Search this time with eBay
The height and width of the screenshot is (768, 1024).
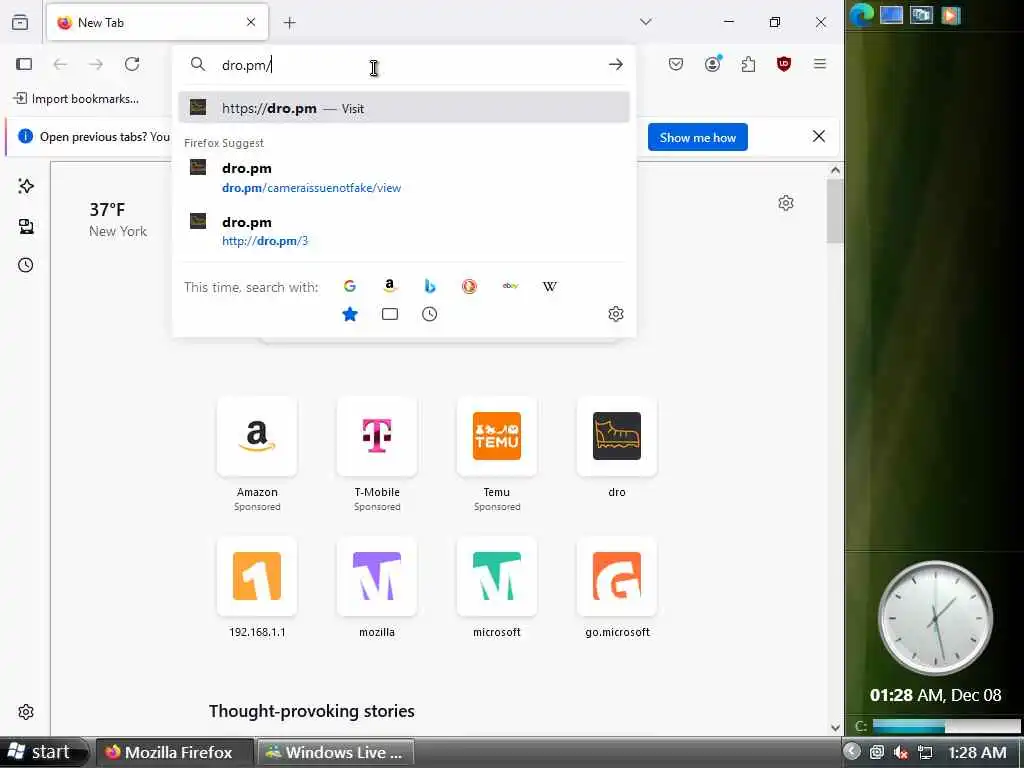coord(510,286)
